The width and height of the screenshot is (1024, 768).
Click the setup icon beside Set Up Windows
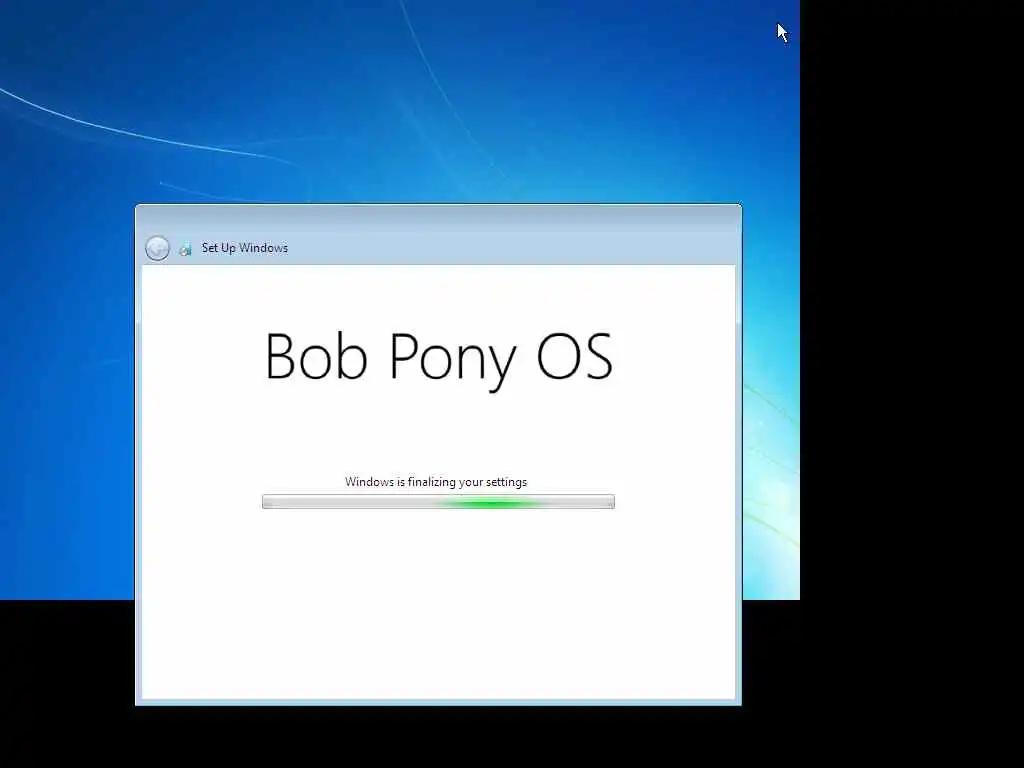185,248
